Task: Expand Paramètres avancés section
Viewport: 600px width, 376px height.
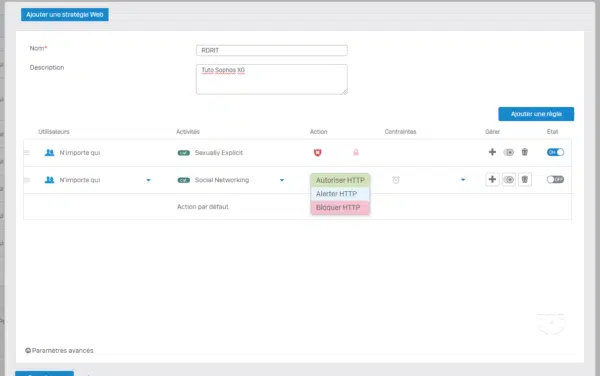Action: tap(59, 350)
